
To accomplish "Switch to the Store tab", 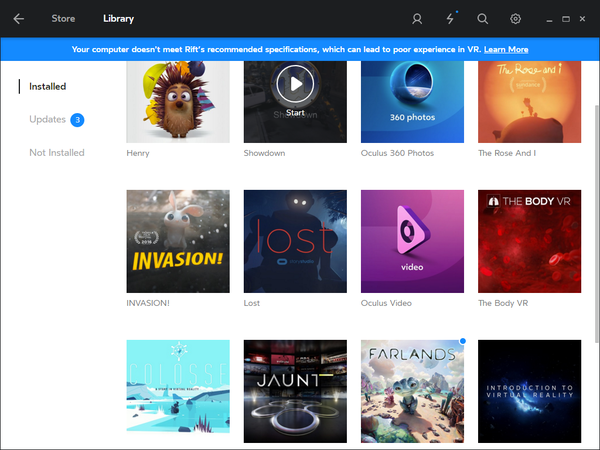I will point(63,19).
